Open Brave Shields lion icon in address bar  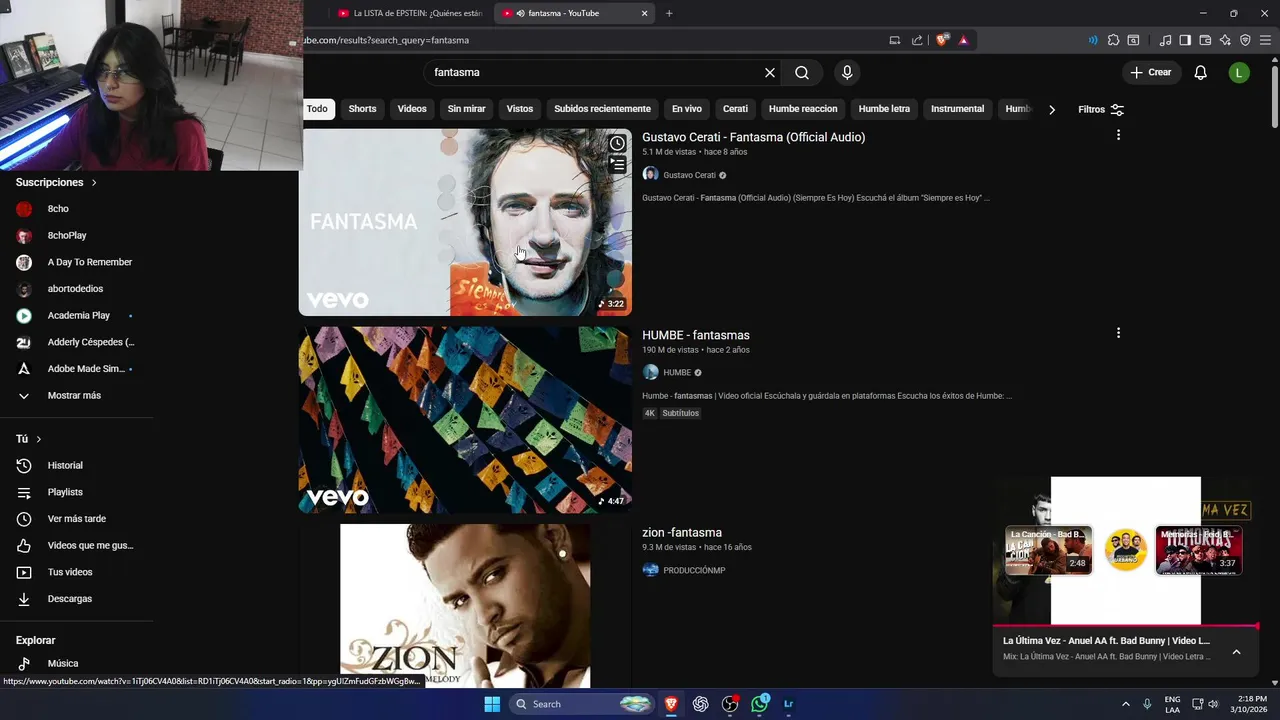pyautogui.click(x=941, y=40)
